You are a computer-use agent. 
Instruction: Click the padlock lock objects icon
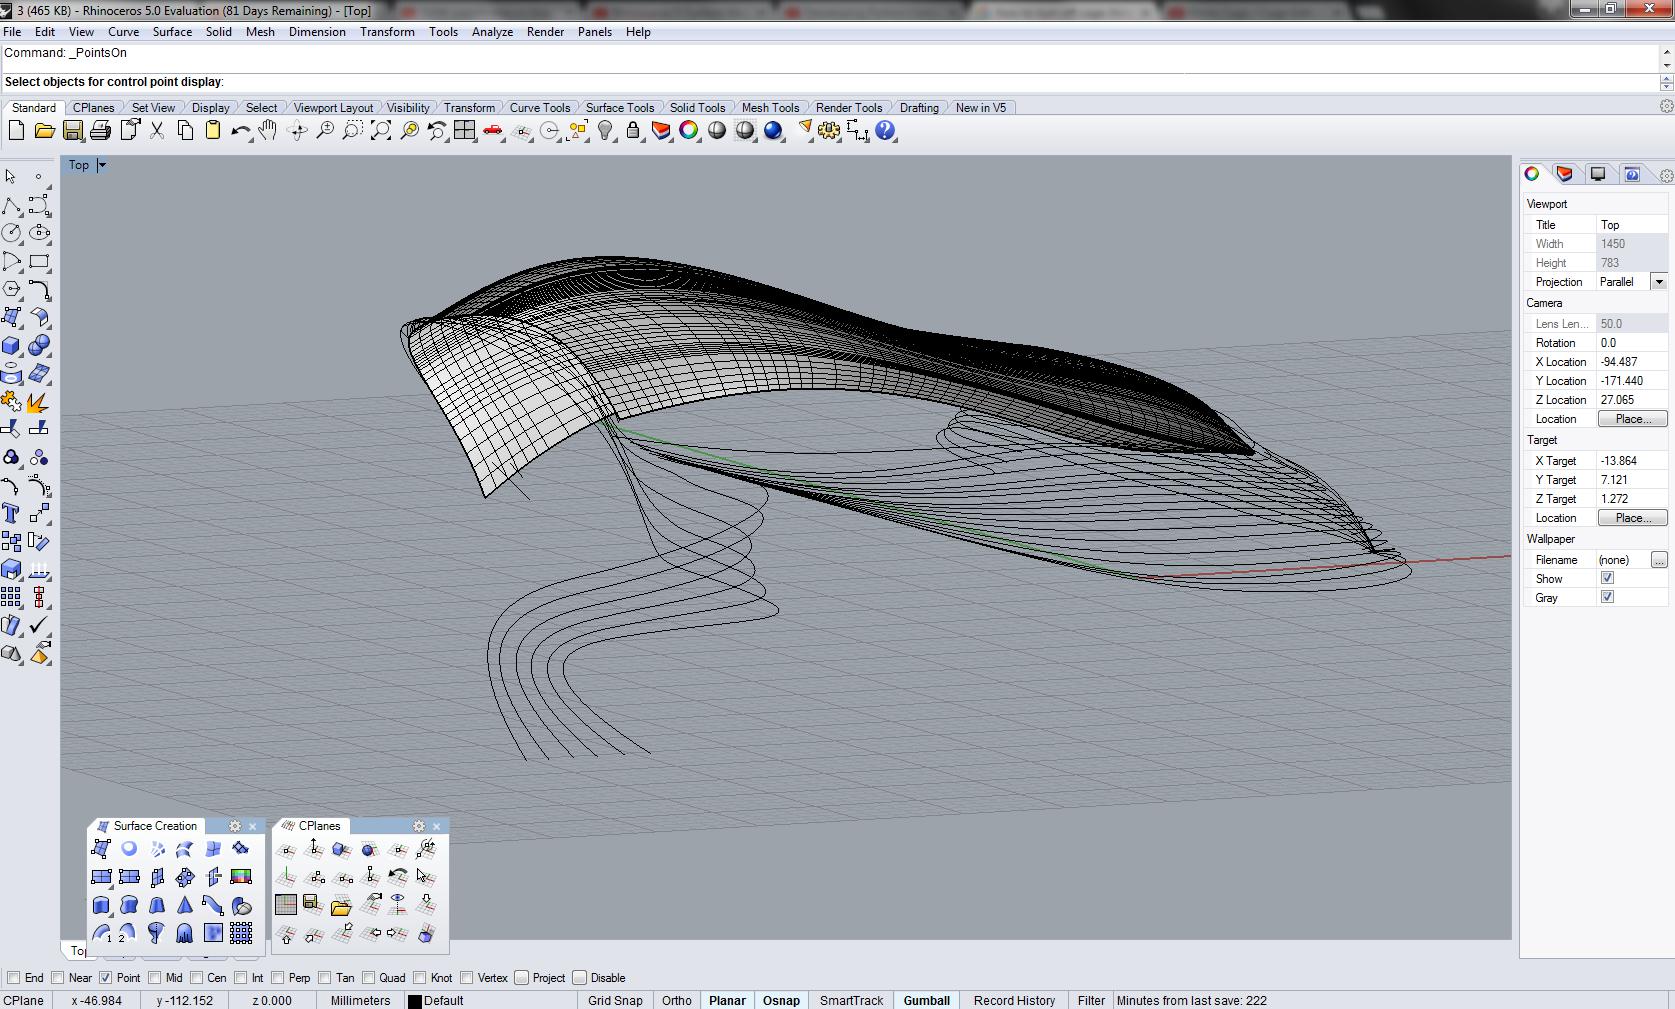(x=633, y=131)
